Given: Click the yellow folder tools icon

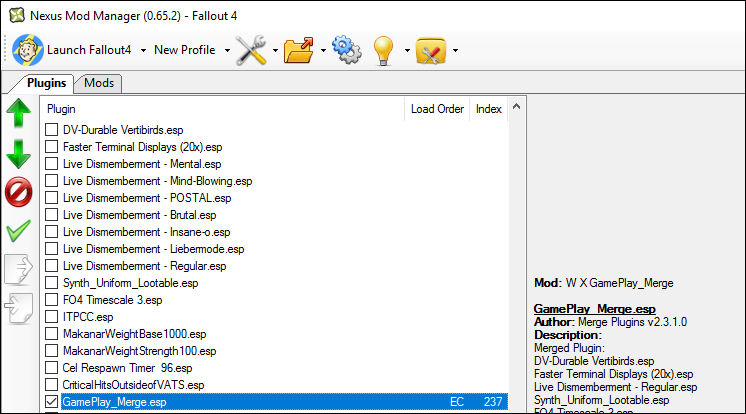Looking at the screenshot, I should 431,50.
